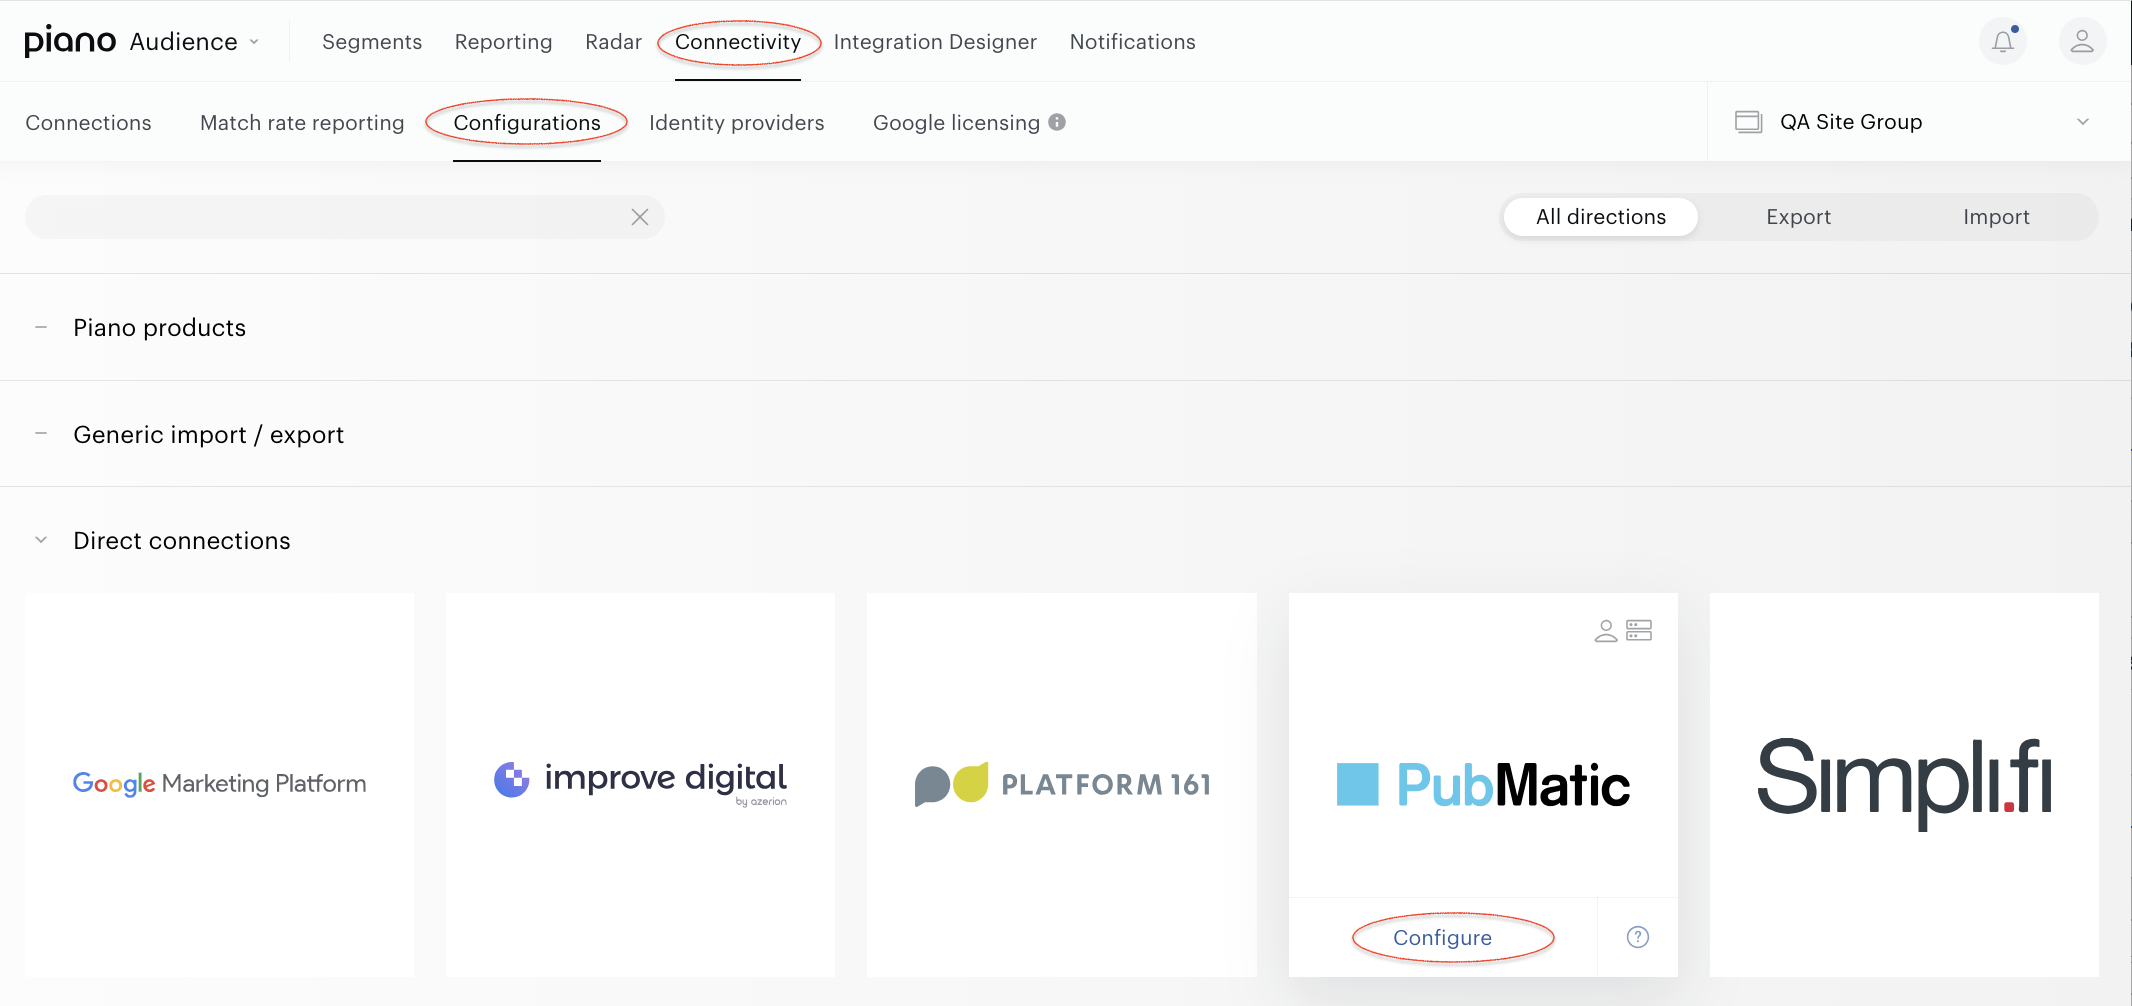Open the user profile avatar icon
Image resolution: width=2132 pixels, height=1006 pixels.
[2082, 41]
